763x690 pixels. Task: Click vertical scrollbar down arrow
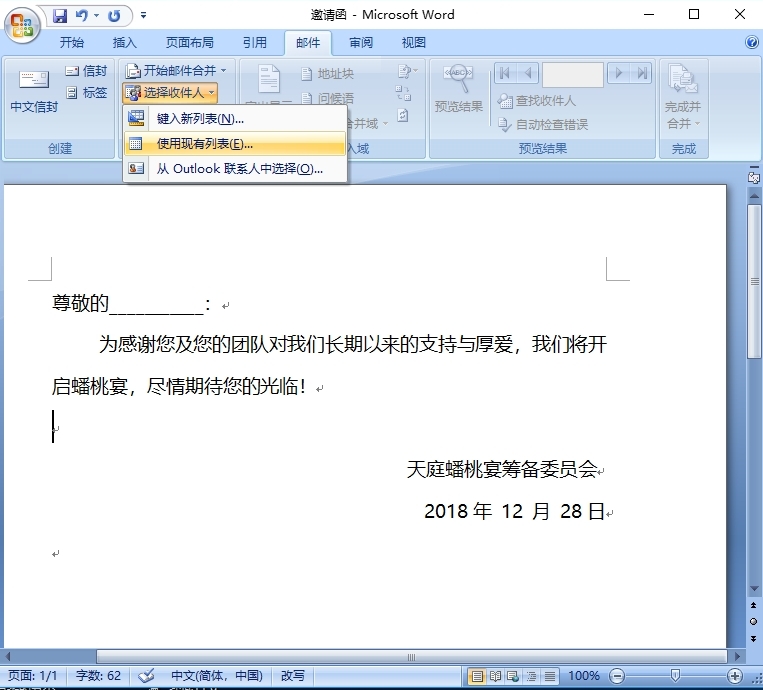coord(754,589)
